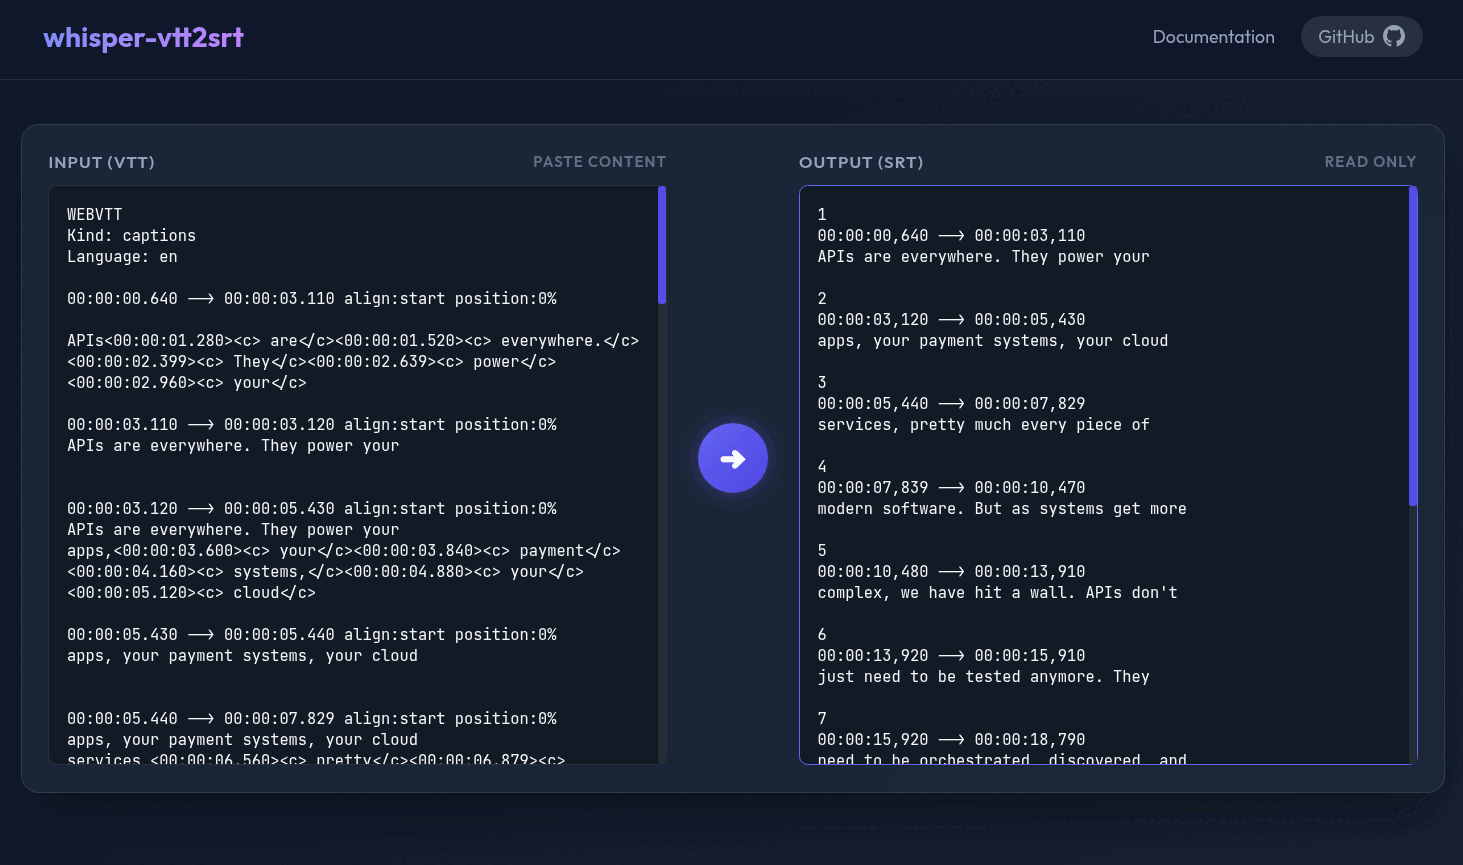The image size is (1463, 865).
Task: Click the output timestamp 00:00:15,920 → 00:00:18,790
Action: click(951, 740)
